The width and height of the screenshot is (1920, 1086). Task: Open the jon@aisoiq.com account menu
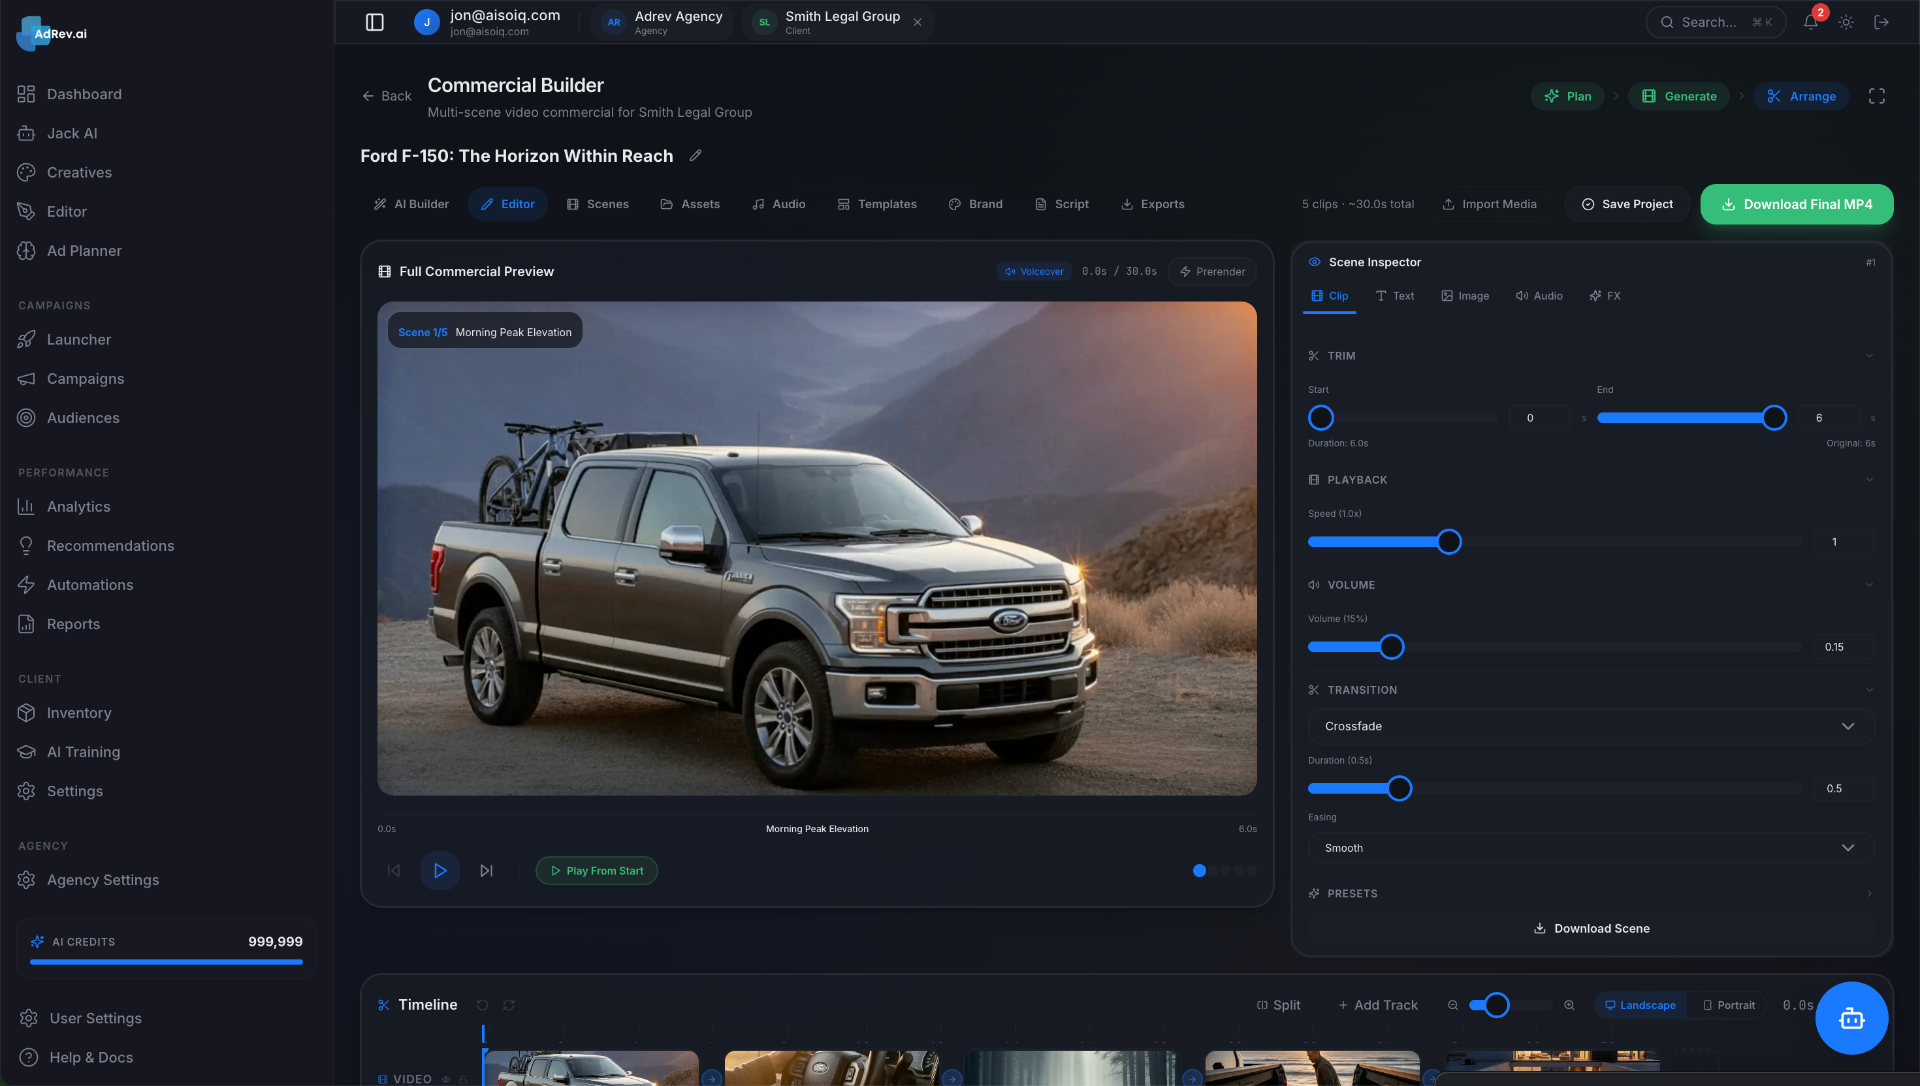click(x=488, y=22)
